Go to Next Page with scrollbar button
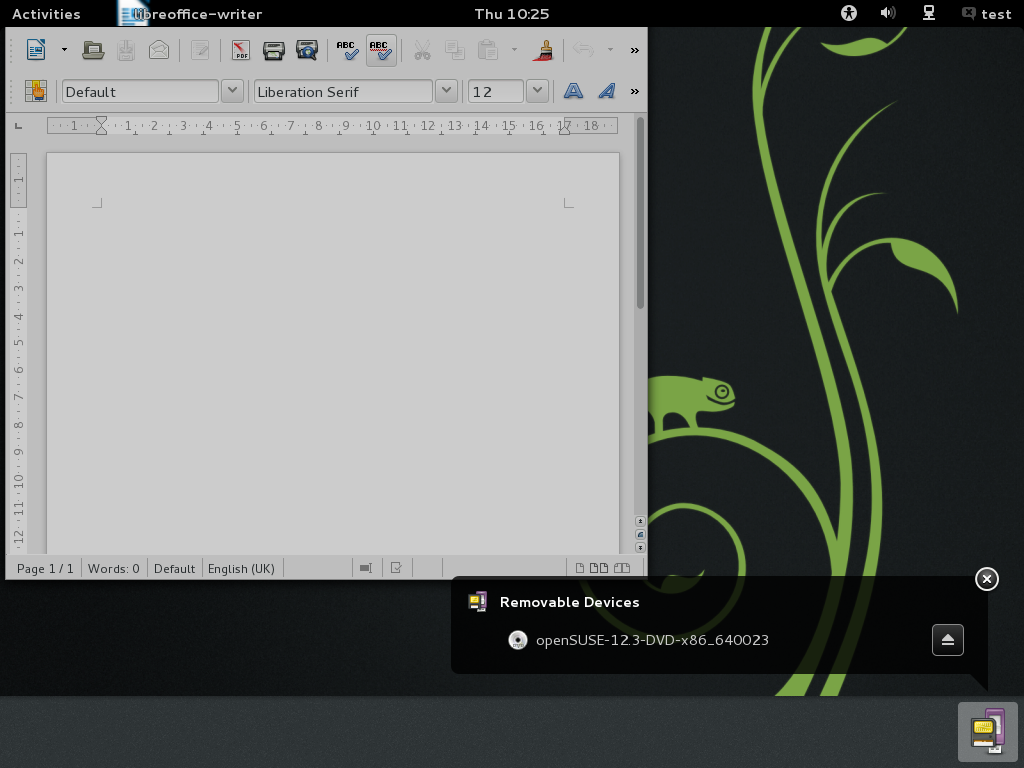Viewport: 1024px width, 768px height. tap(641, 547)
